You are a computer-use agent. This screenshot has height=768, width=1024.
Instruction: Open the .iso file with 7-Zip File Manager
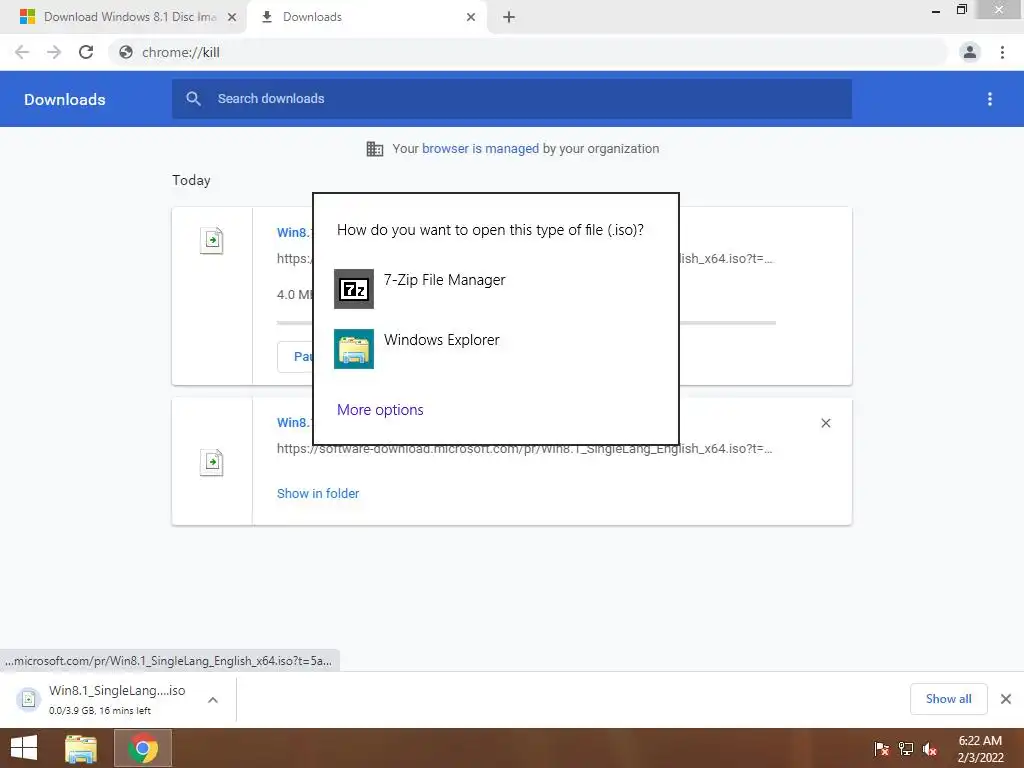(496, 289)
